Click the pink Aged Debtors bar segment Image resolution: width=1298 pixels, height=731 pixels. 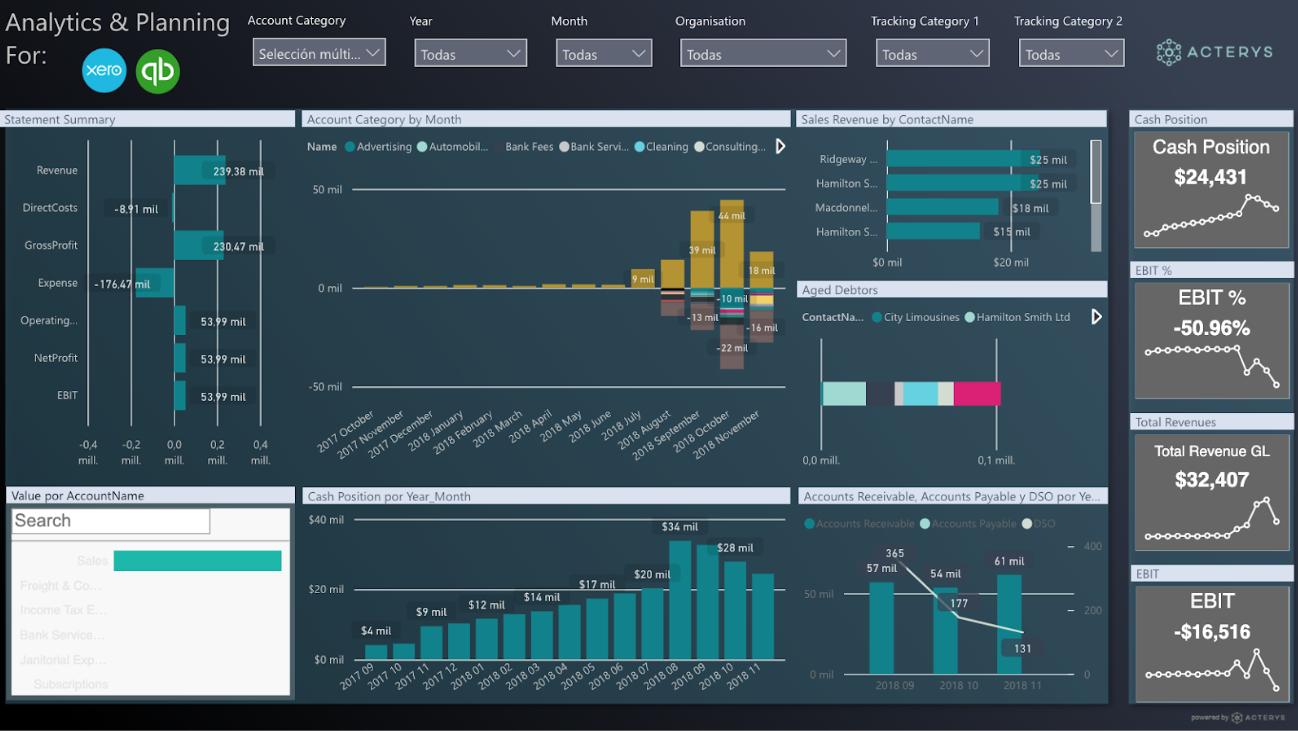[x=976, y=393]
